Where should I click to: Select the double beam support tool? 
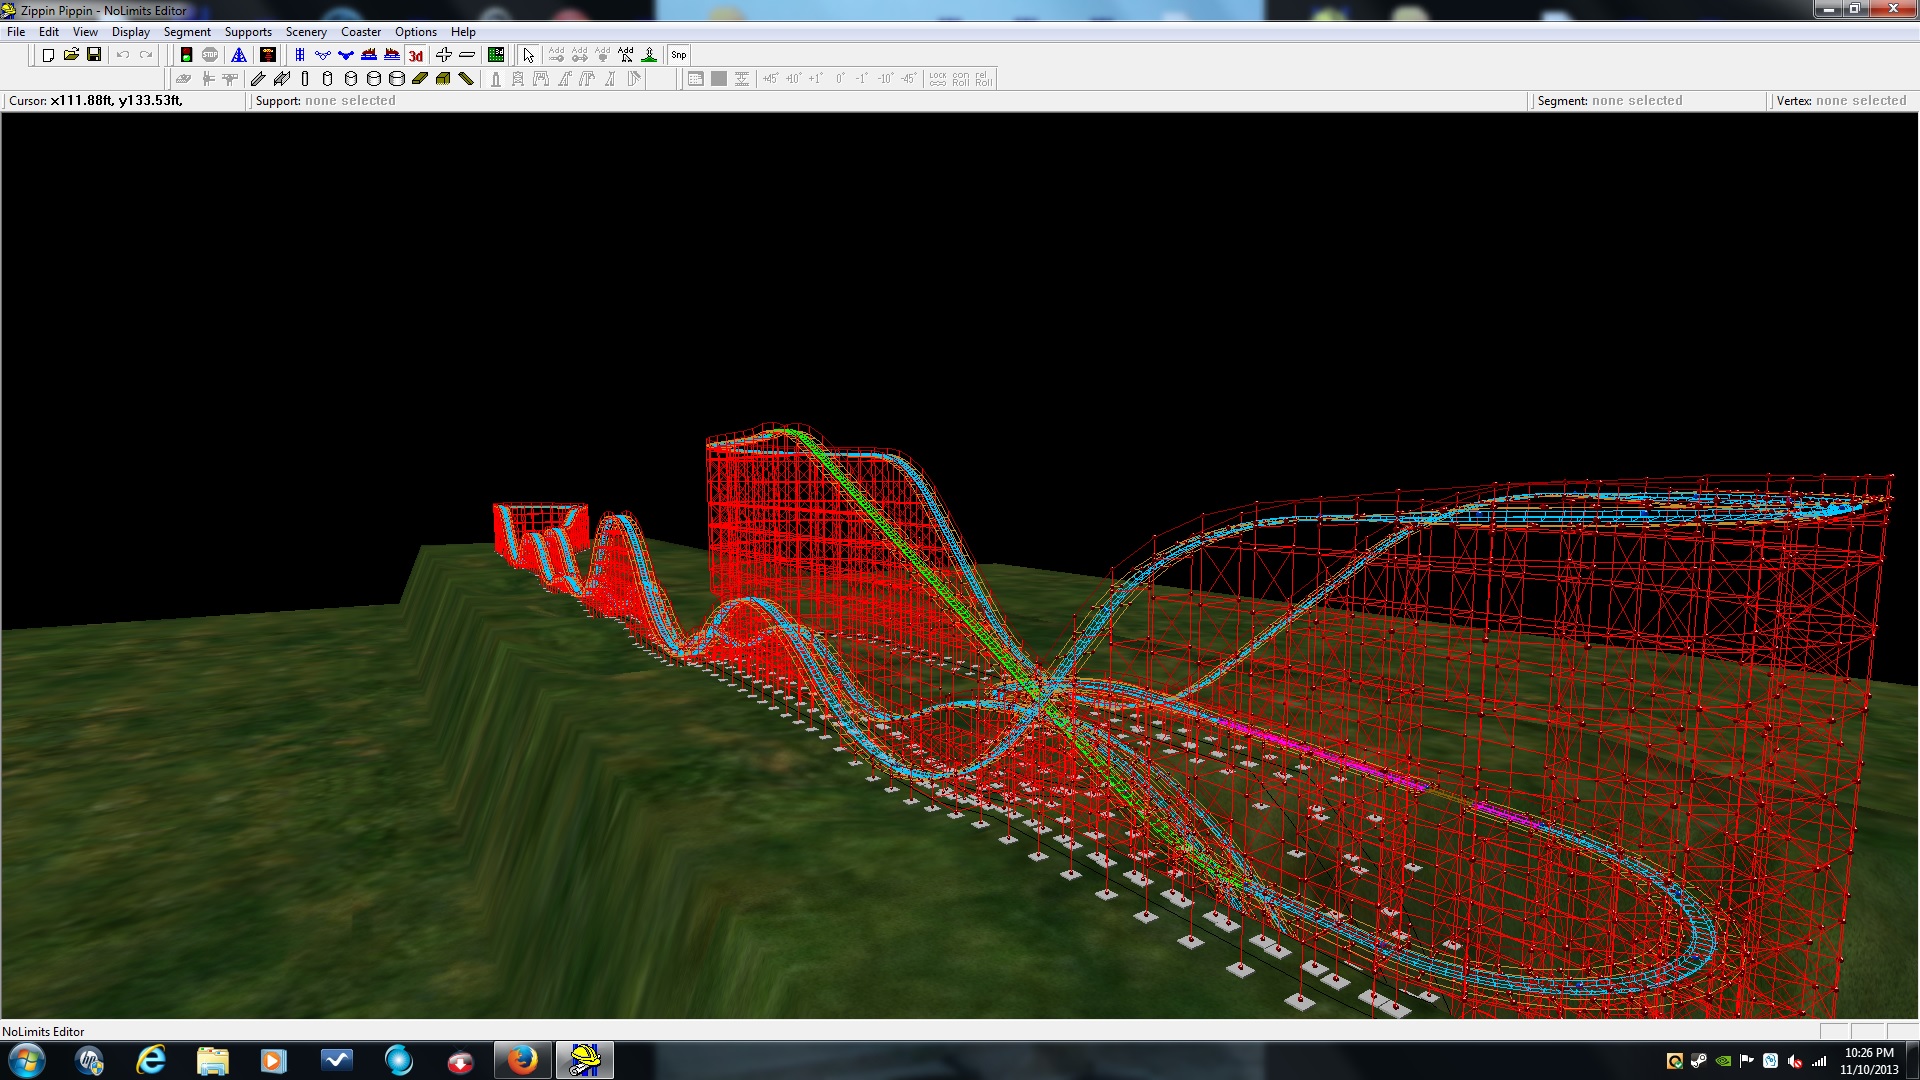coord(282,78)
